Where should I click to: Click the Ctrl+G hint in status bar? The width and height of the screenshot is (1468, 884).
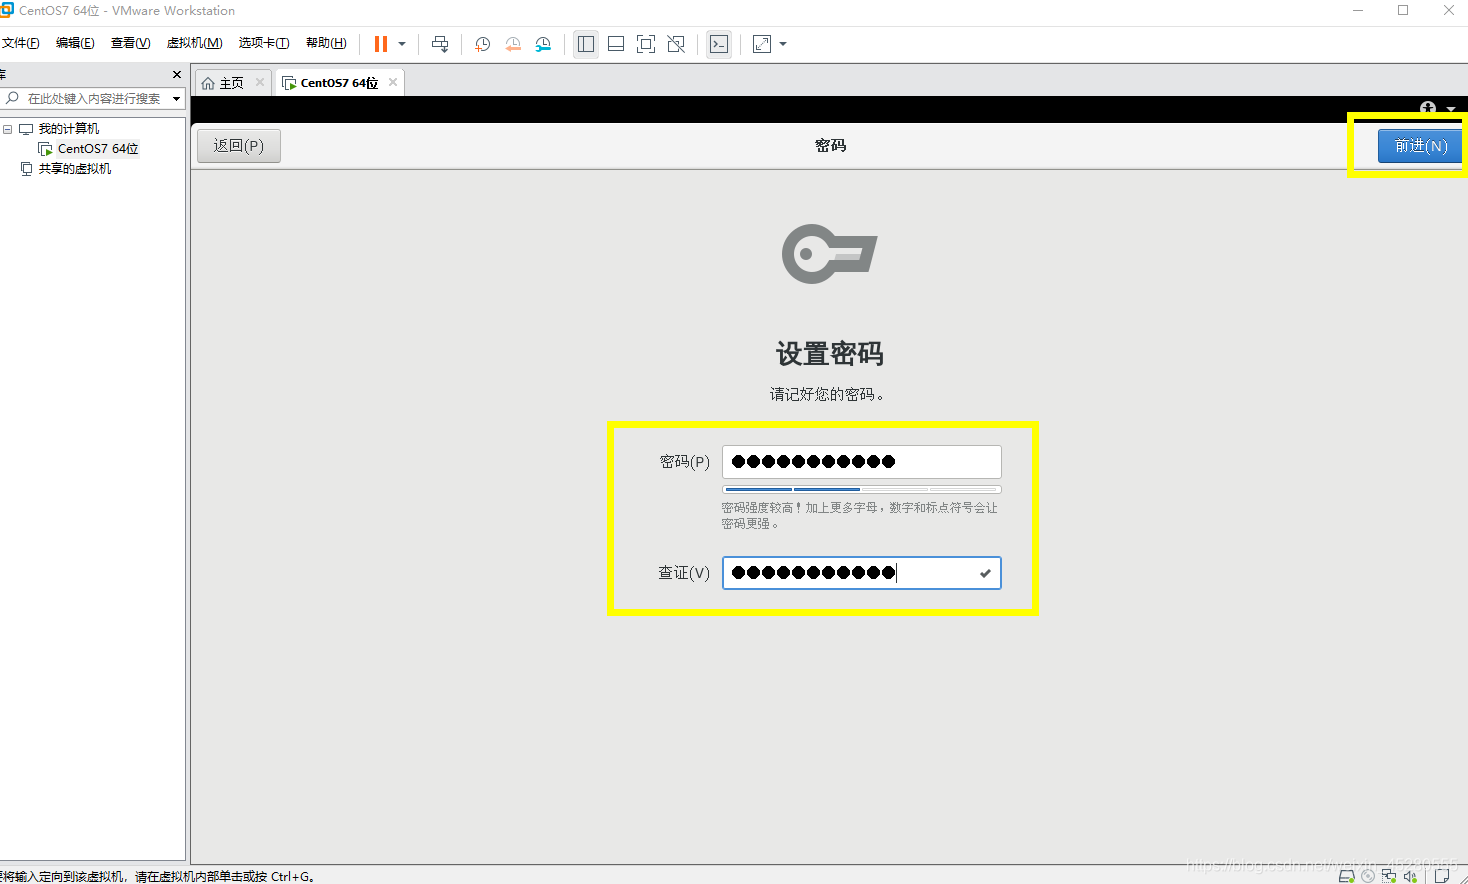[x=292, y=877]
